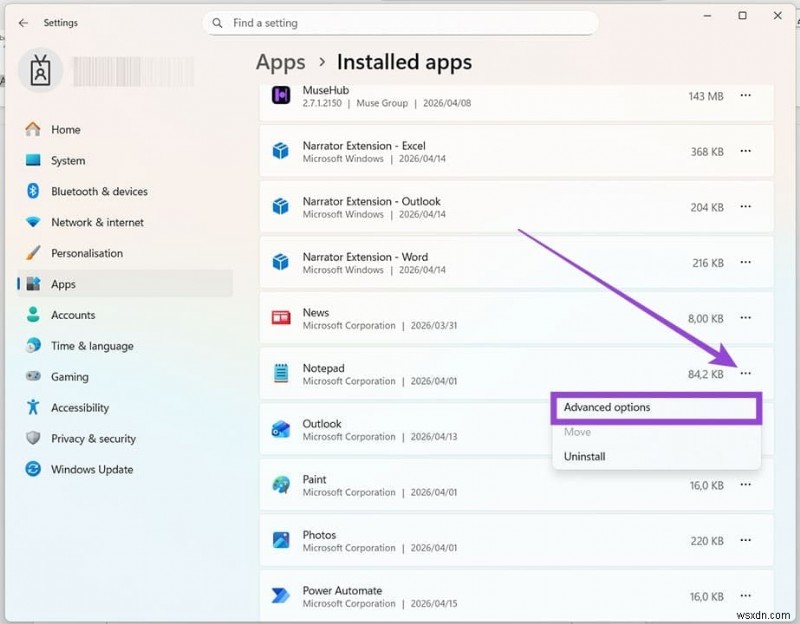Open Network & internet settings
This screenshot has height=624, width=800.
pyautogui.click(x=97, y=222)
